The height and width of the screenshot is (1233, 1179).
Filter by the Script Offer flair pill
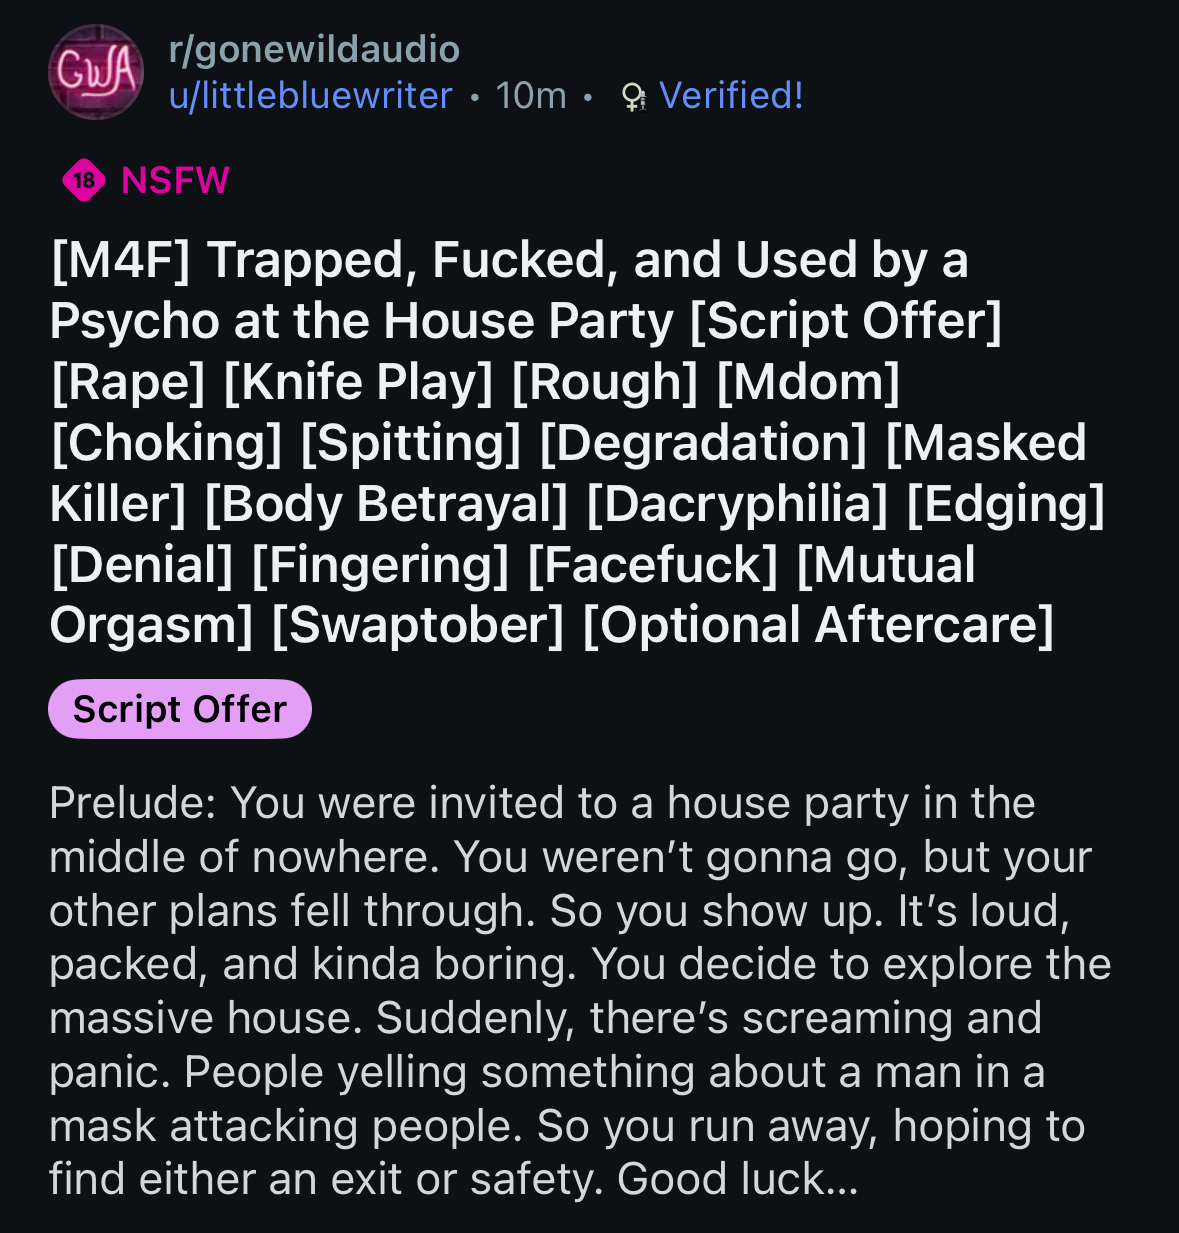pos(180,709)
